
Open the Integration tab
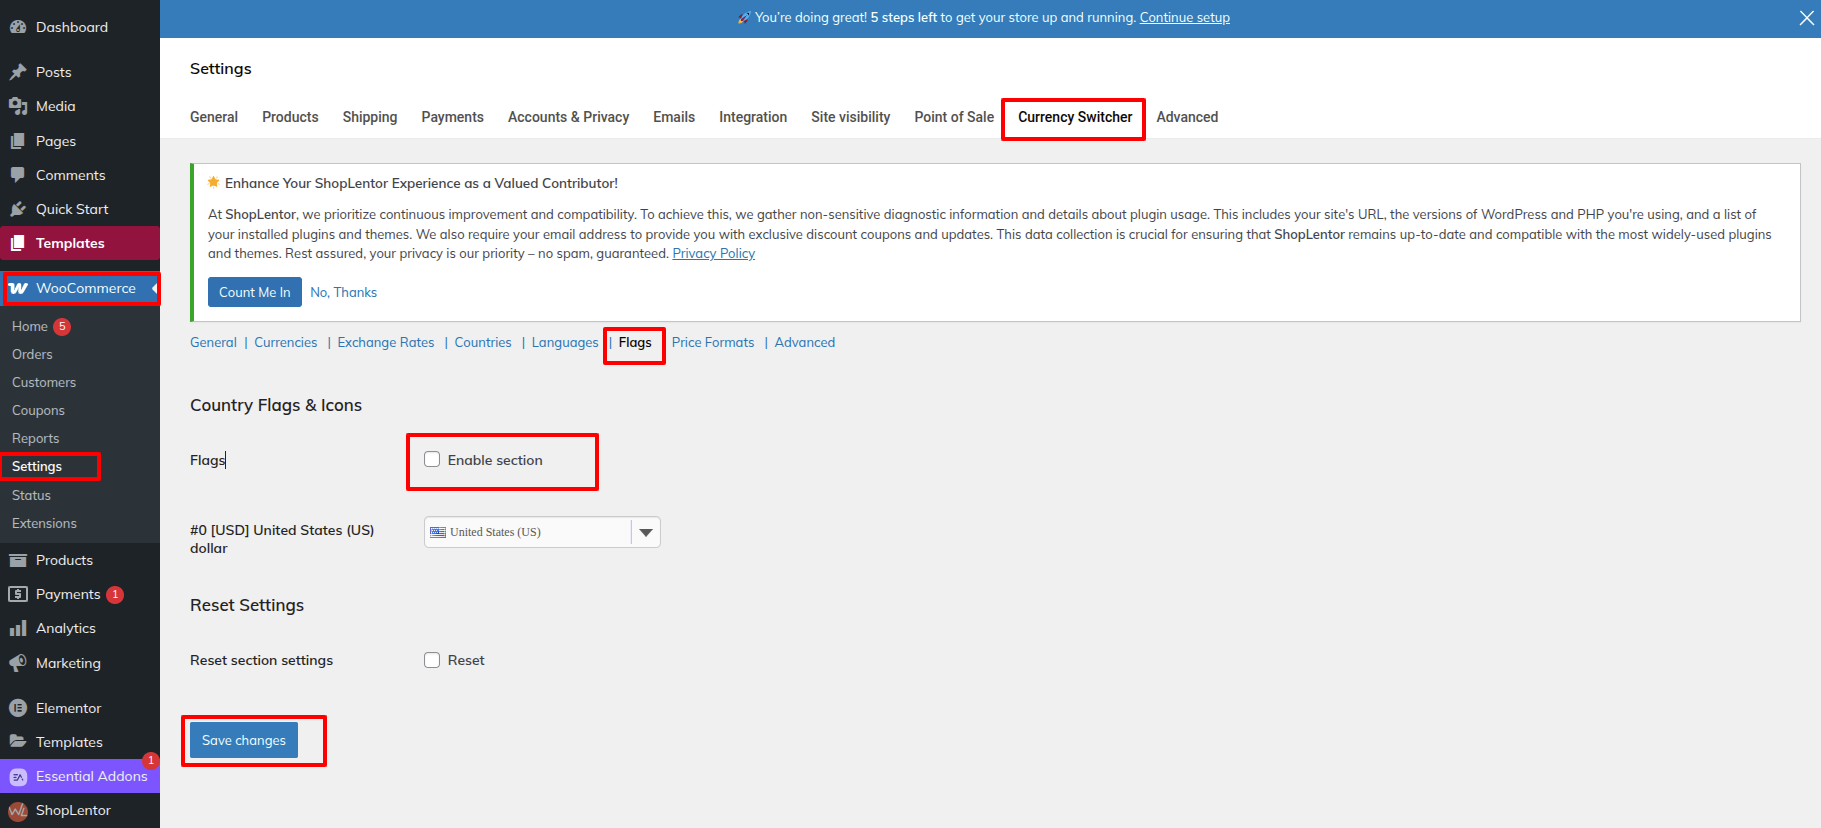click(753, 117)
